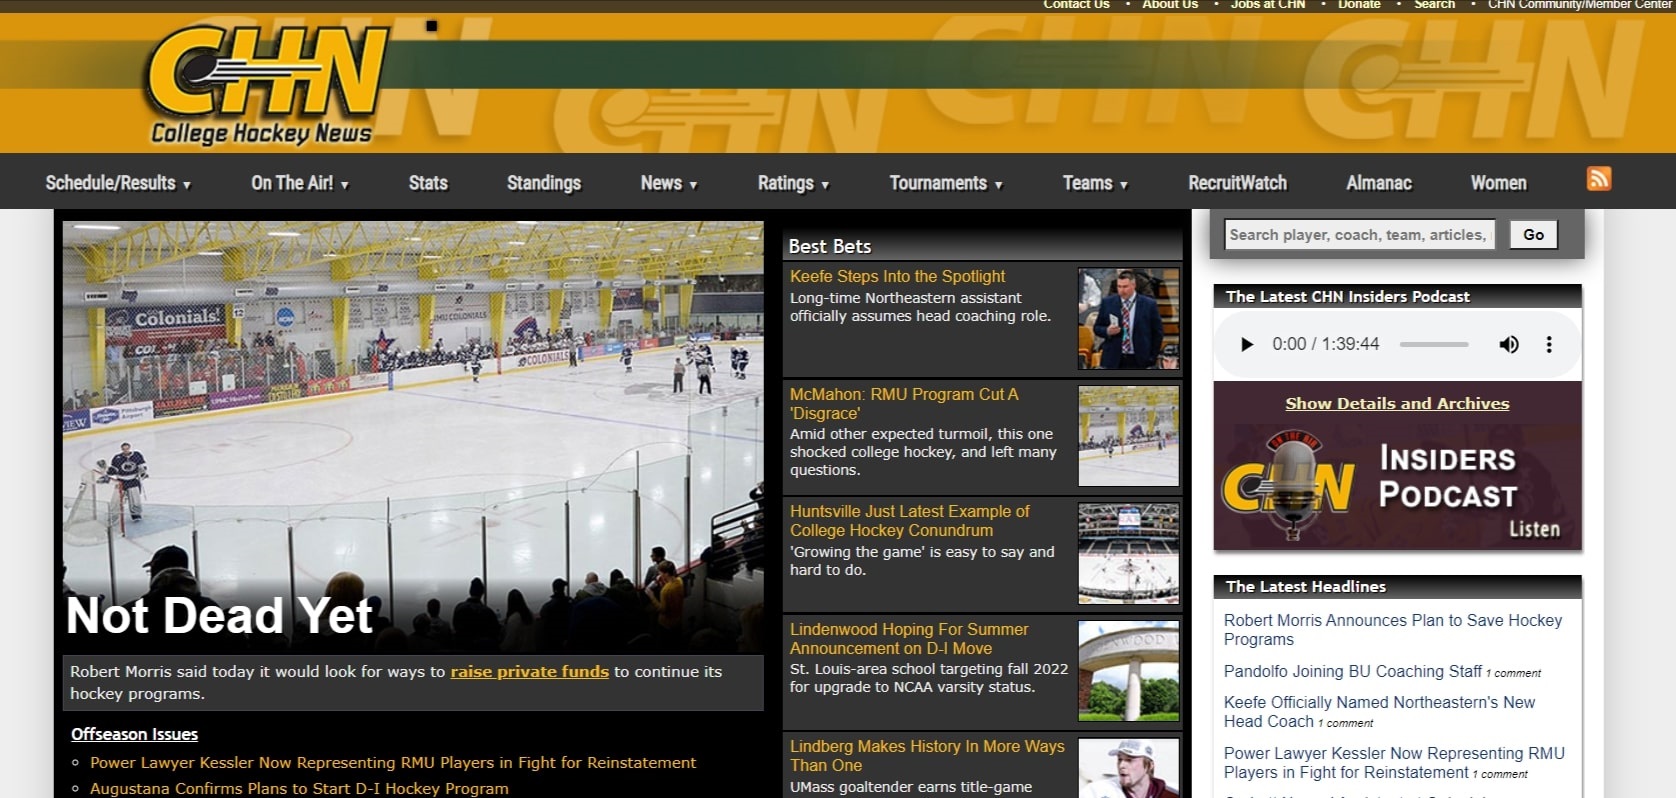Focus the player, coach, team search field
The image size is (1676, 798).
1360,235
